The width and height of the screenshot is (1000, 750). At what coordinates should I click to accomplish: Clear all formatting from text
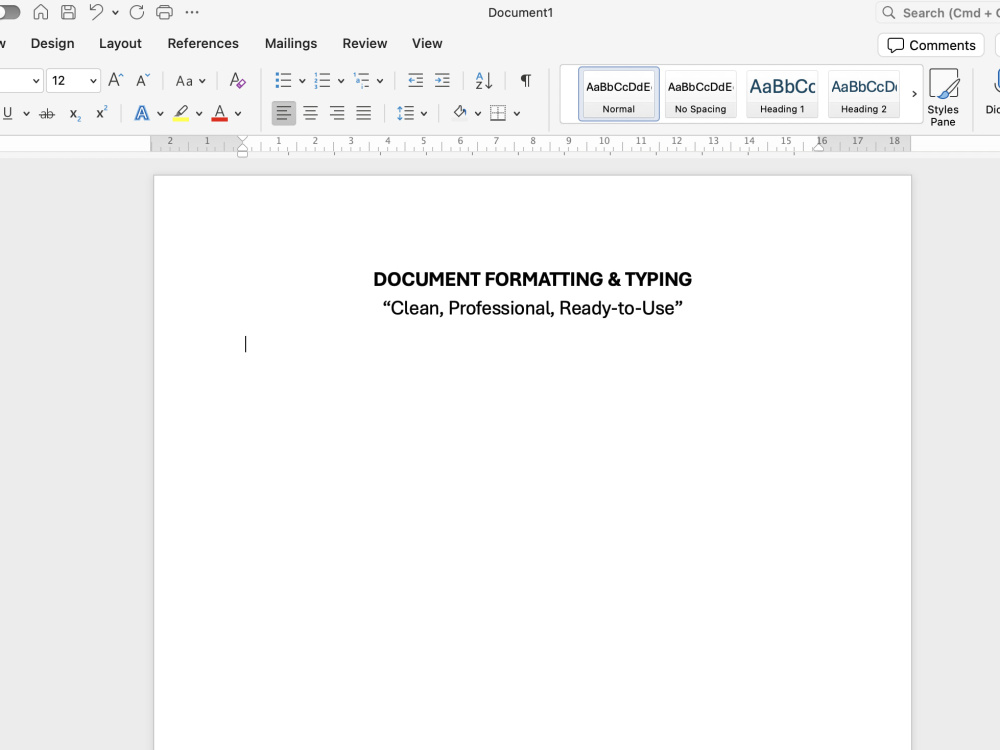(x=237, y=80)
